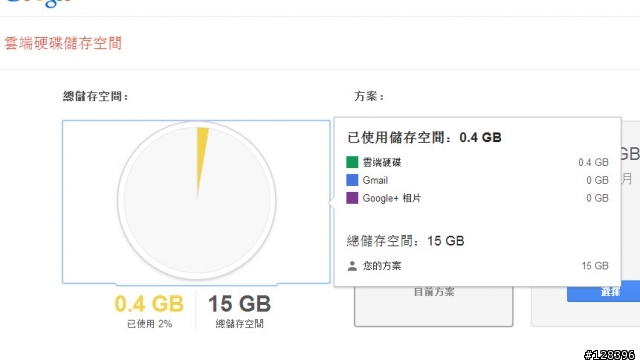Click the green 雲端硬碟 color square

click(352, 162)
